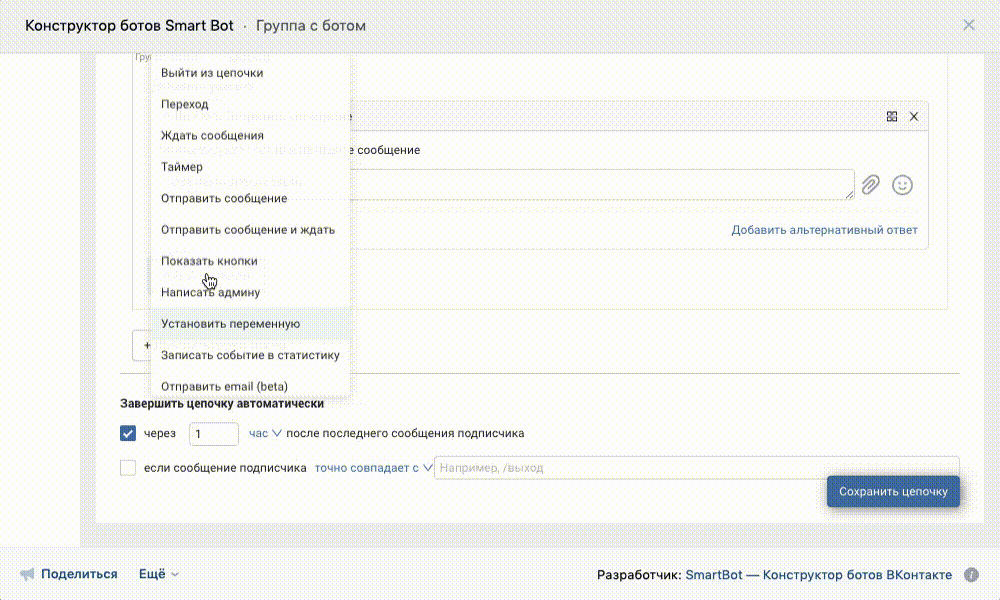
Task: Click the paperclip attachment icon
Action: click(871, 185)
